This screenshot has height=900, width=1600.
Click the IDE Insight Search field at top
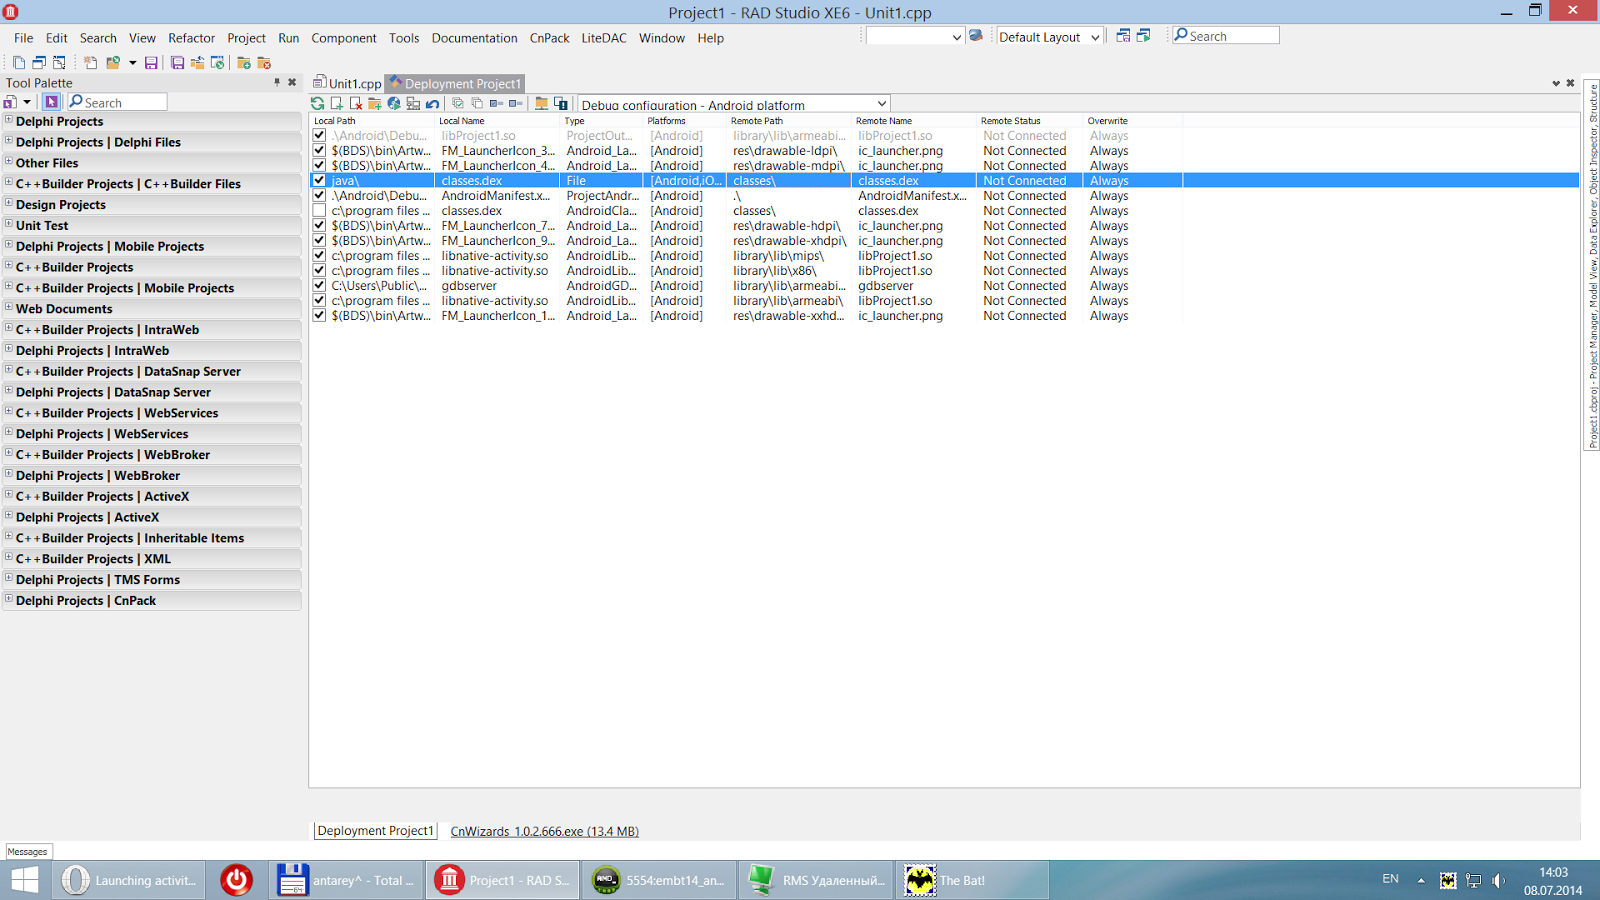(1226, 36)
